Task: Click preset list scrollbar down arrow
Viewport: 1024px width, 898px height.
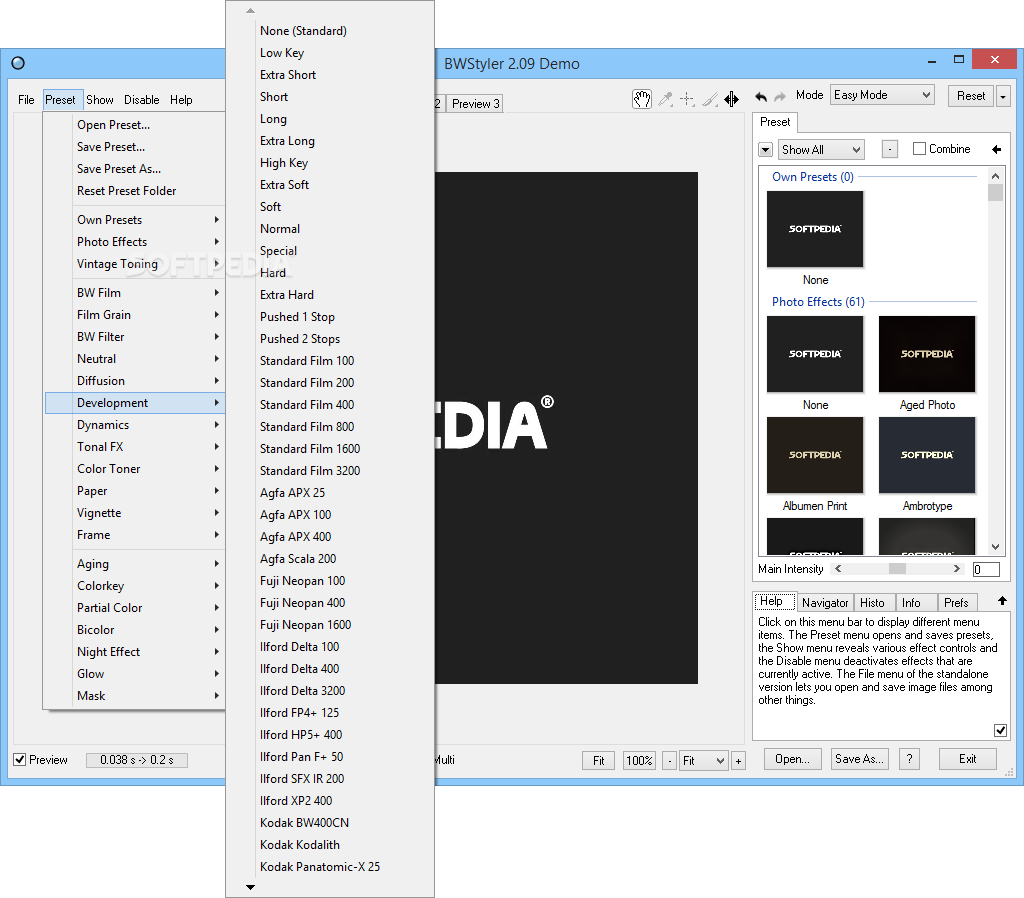Action: pyautogui.click(x=995, y=547)
